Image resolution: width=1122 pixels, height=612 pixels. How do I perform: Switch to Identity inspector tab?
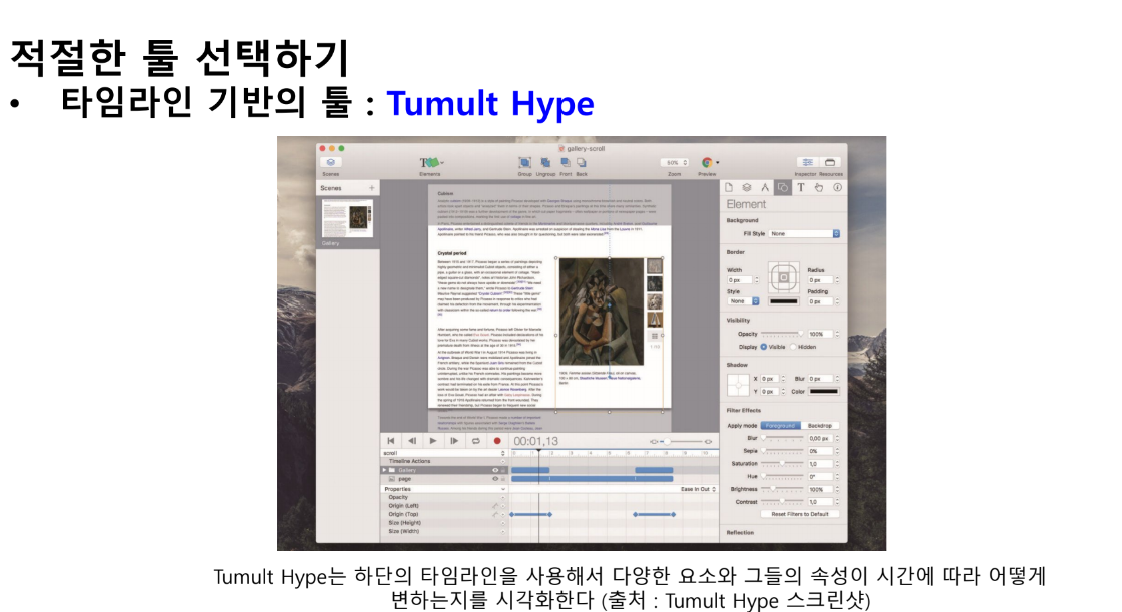point(837,188)
